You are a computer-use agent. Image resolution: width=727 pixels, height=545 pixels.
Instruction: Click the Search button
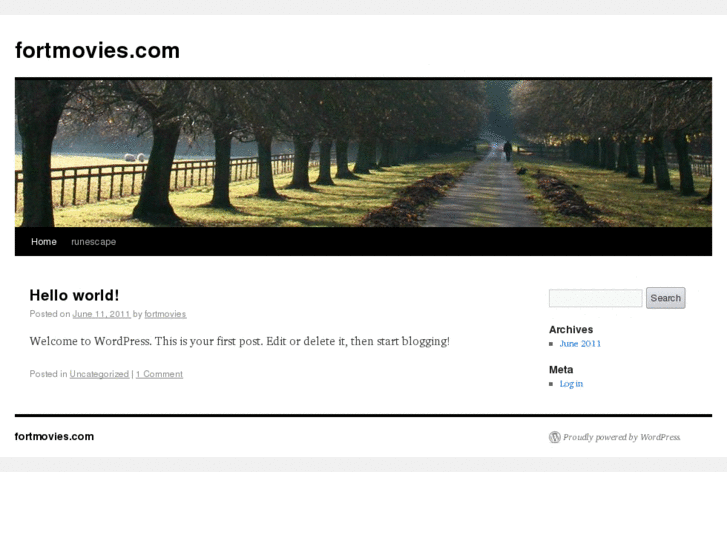point(665,298)
